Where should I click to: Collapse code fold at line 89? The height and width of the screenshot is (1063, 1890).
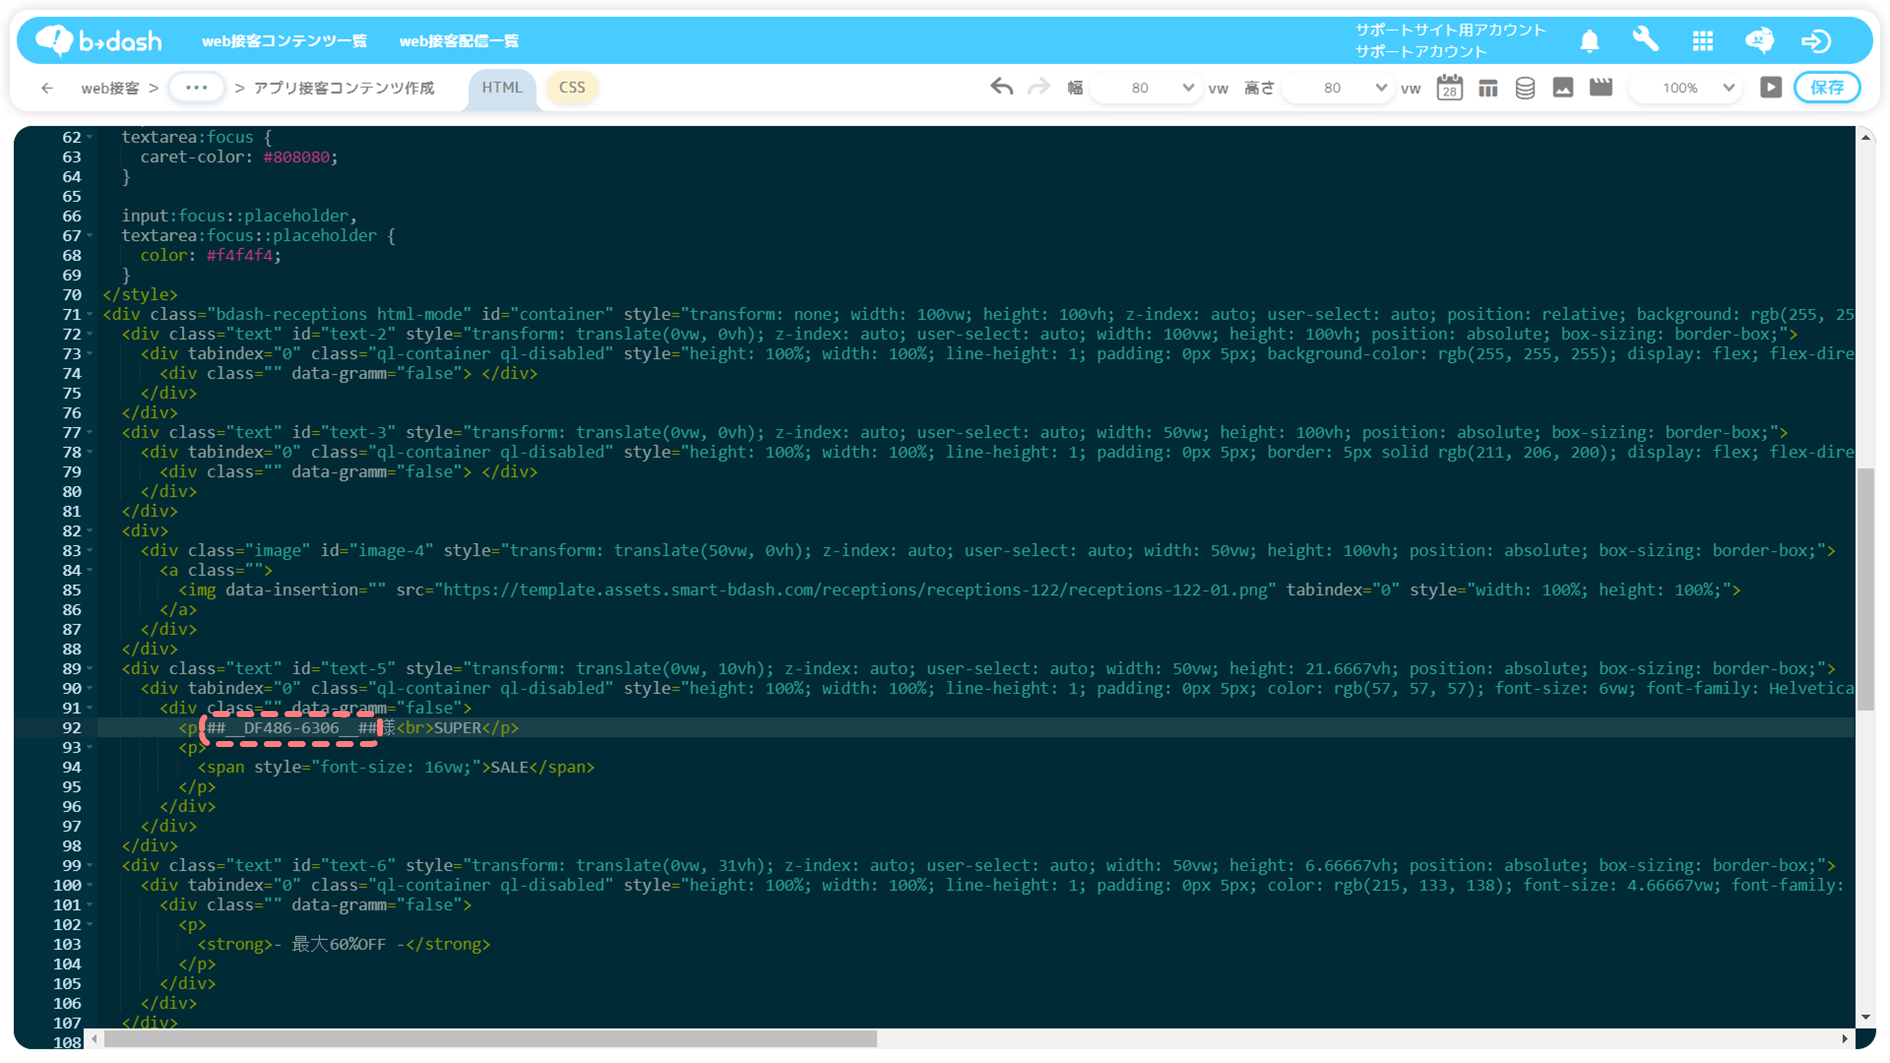[x=90, y=669]
